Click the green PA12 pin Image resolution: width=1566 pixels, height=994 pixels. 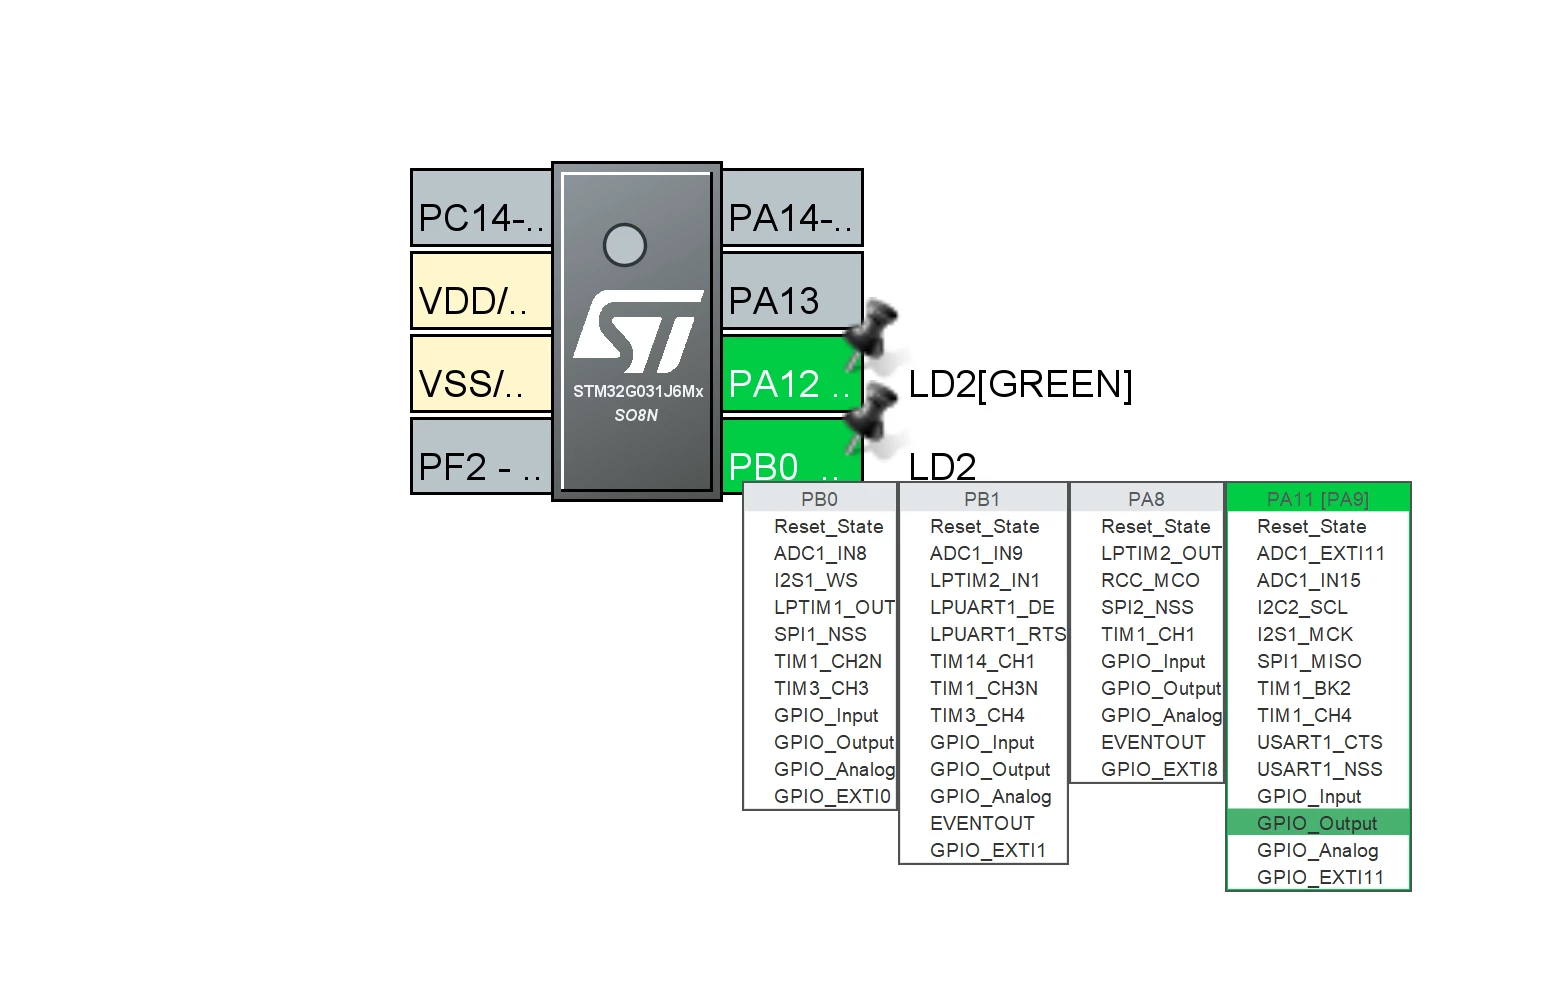(791, 373)
